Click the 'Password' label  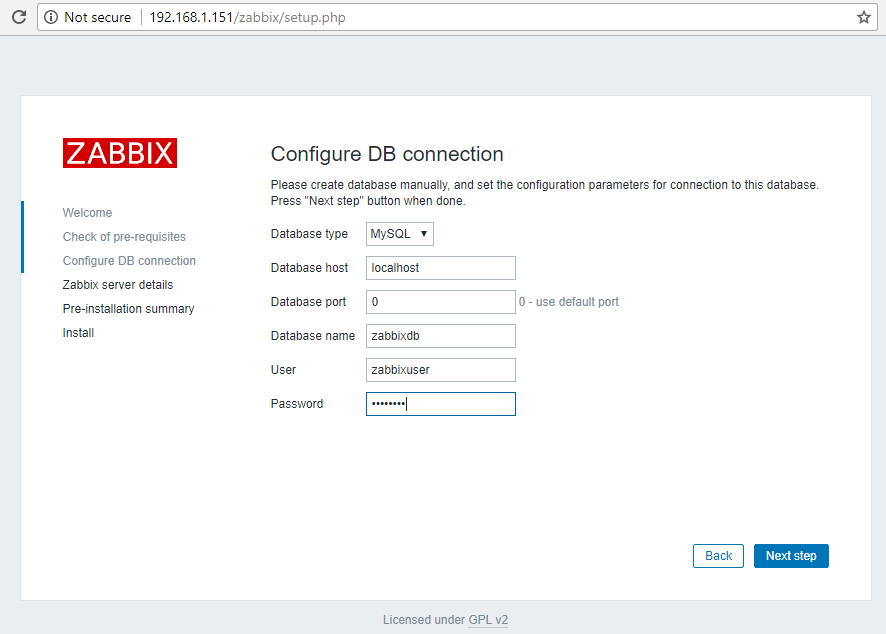coord(297,404)
